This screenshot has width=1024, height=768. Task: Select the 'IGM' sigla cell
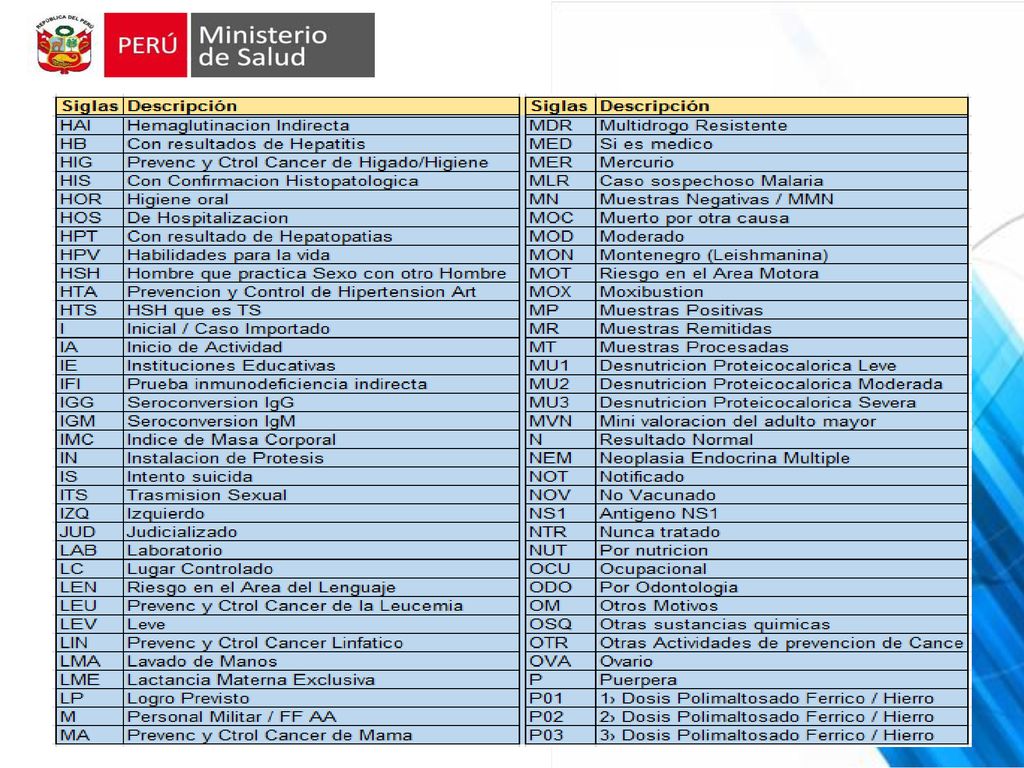pos(89,421)
